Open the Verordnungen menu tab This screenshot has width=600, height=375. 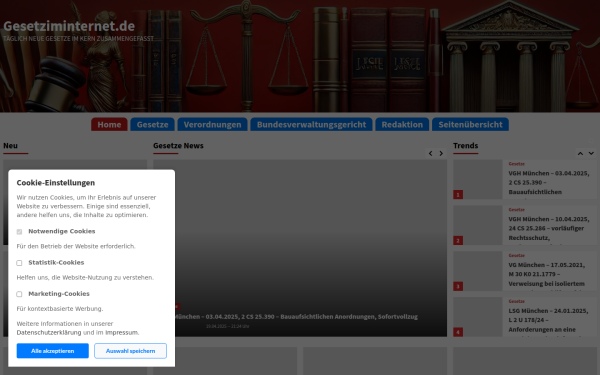[x=212, y=124]
